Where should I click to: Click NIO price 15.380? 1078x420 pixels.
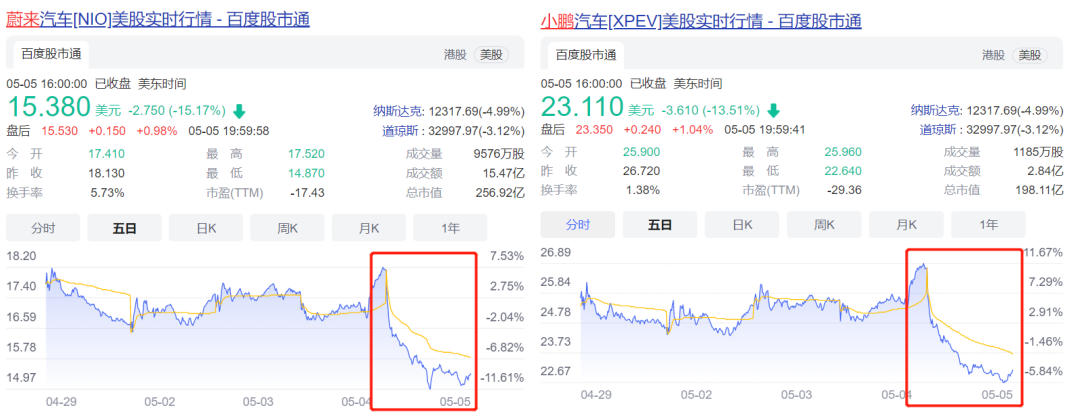pyautogui.click(x=49, y=107)
